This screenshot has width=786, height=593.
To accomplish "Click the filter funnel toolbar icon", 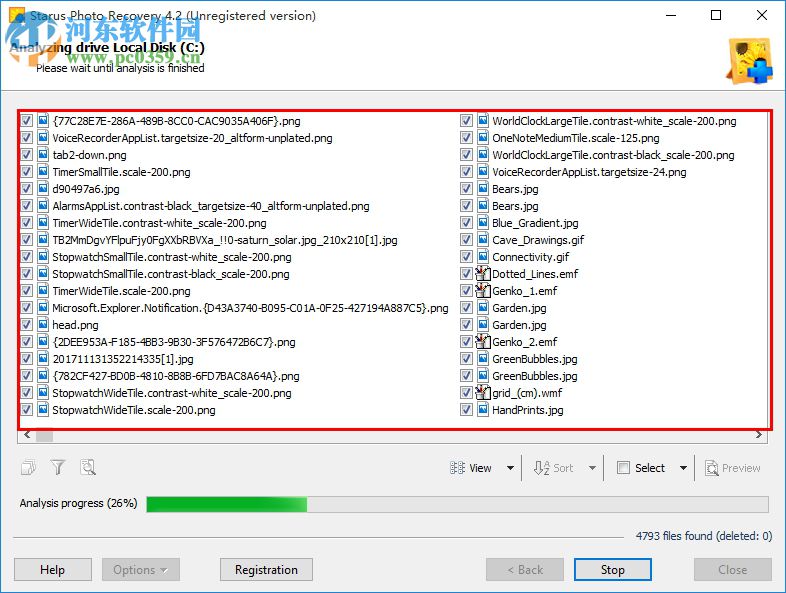I will [x=58, y=468].
